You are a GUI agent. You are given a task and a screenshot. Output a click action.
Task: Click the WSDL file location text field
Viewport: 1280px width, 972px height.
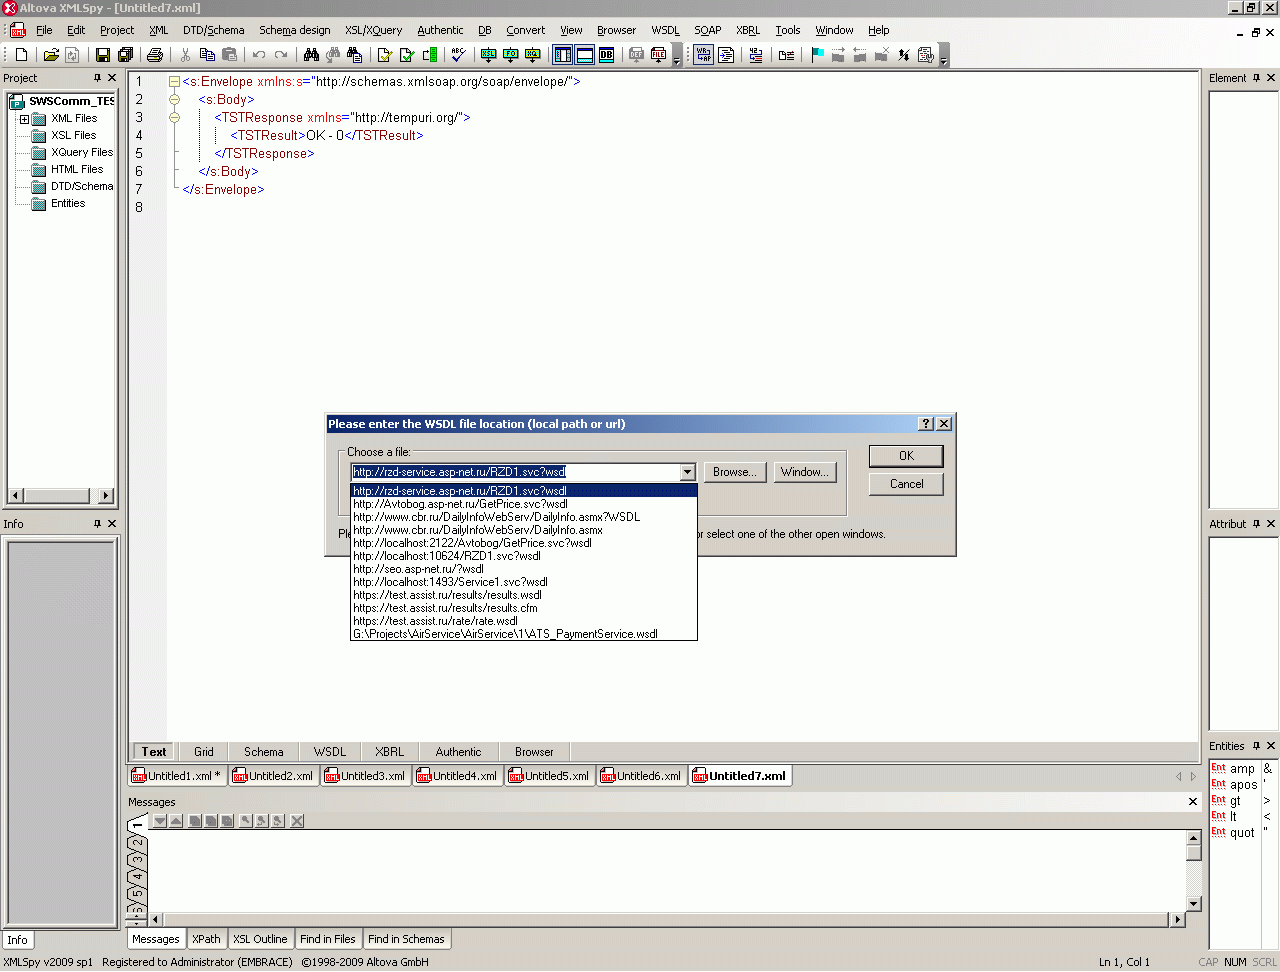click(516, 472)
